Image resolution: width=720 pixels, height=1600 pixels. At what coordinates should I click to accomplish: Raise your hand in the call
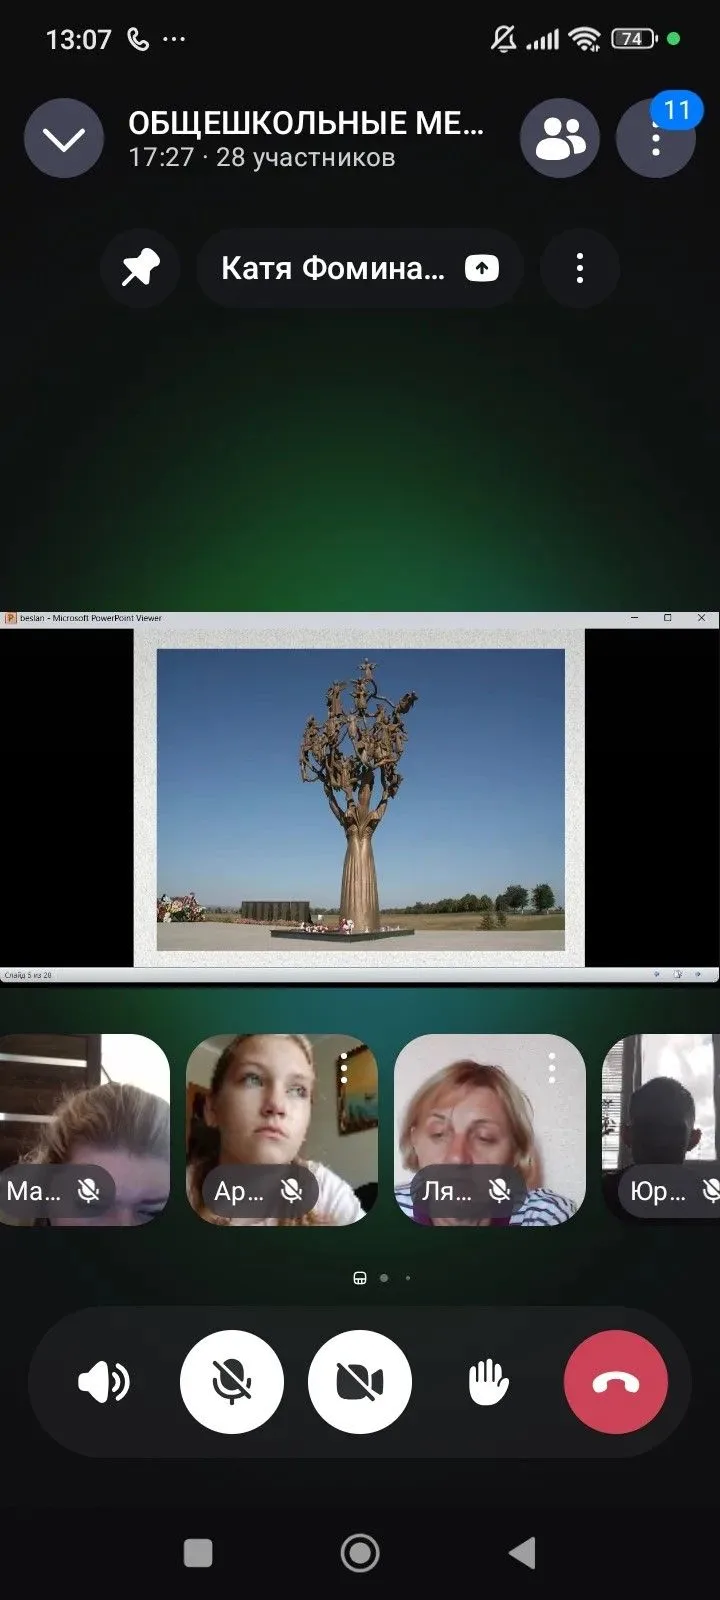pyautogui.click(x=488, y=1382)
